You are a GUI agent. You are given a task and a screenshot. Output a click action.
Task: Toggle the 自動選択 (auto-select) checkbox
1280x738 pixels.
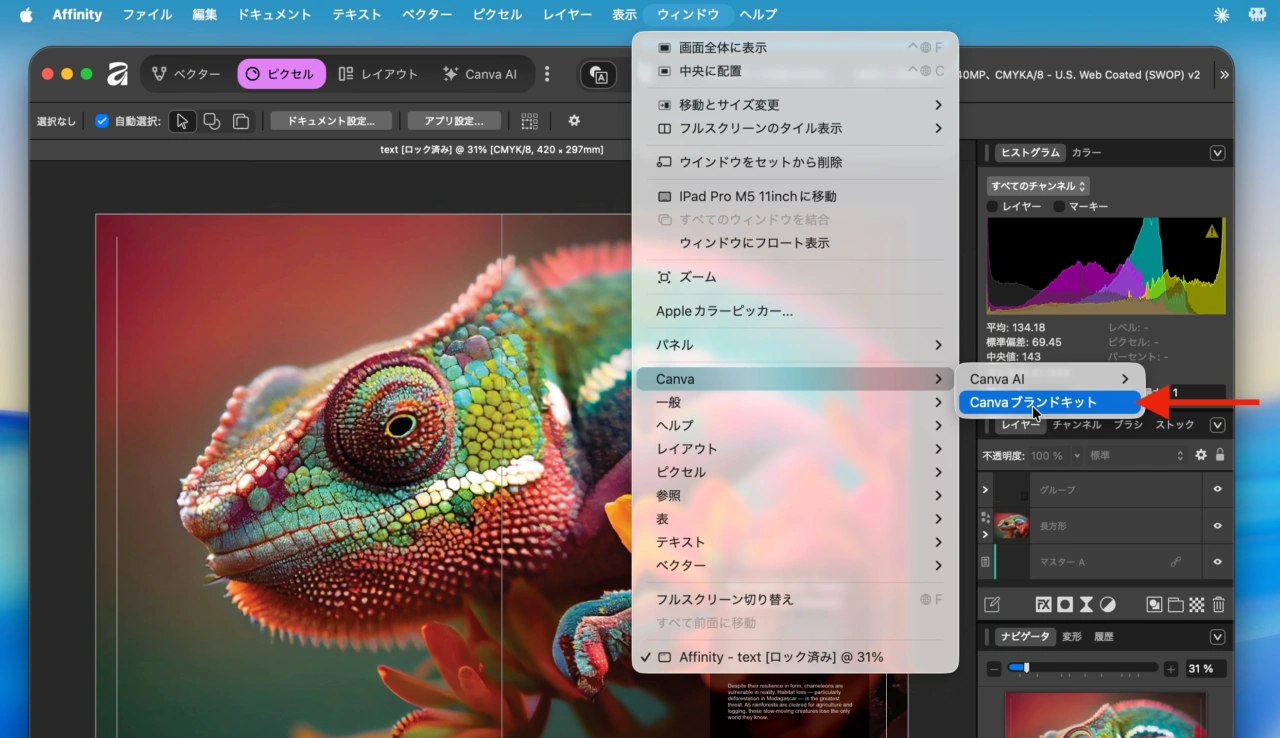101,121
